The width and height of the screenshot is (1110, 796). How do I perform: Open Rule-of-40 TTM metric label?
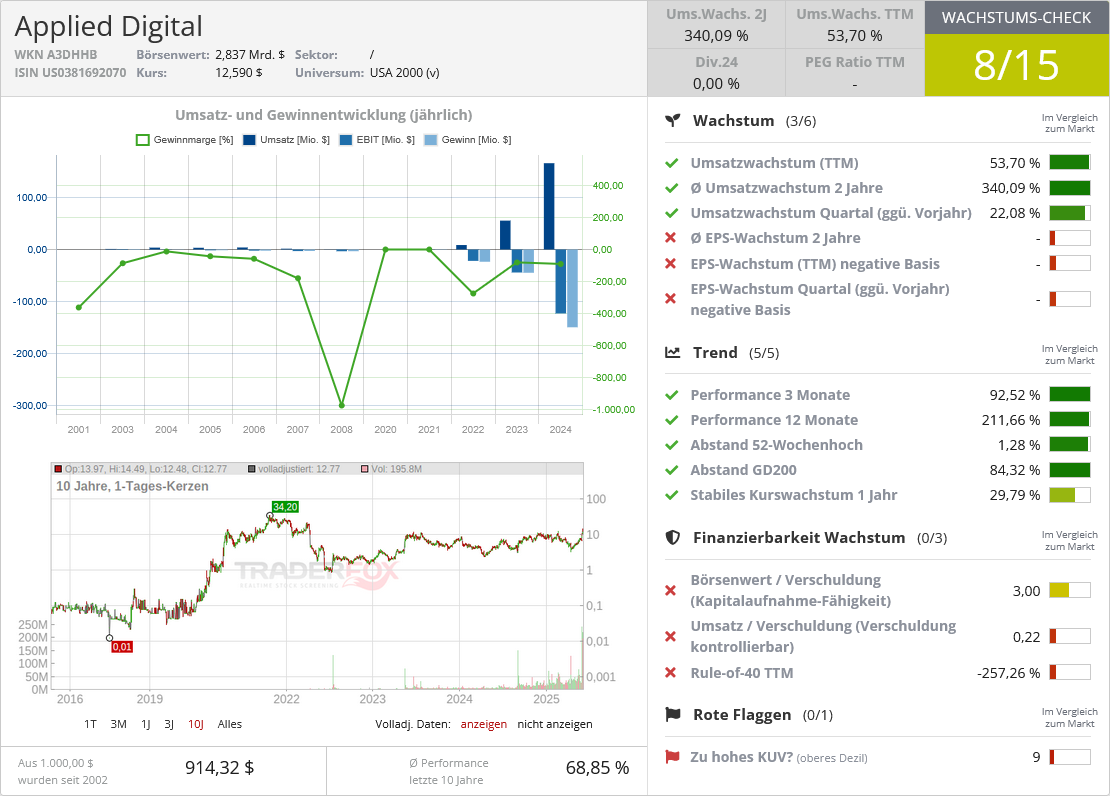click(742, 673)
